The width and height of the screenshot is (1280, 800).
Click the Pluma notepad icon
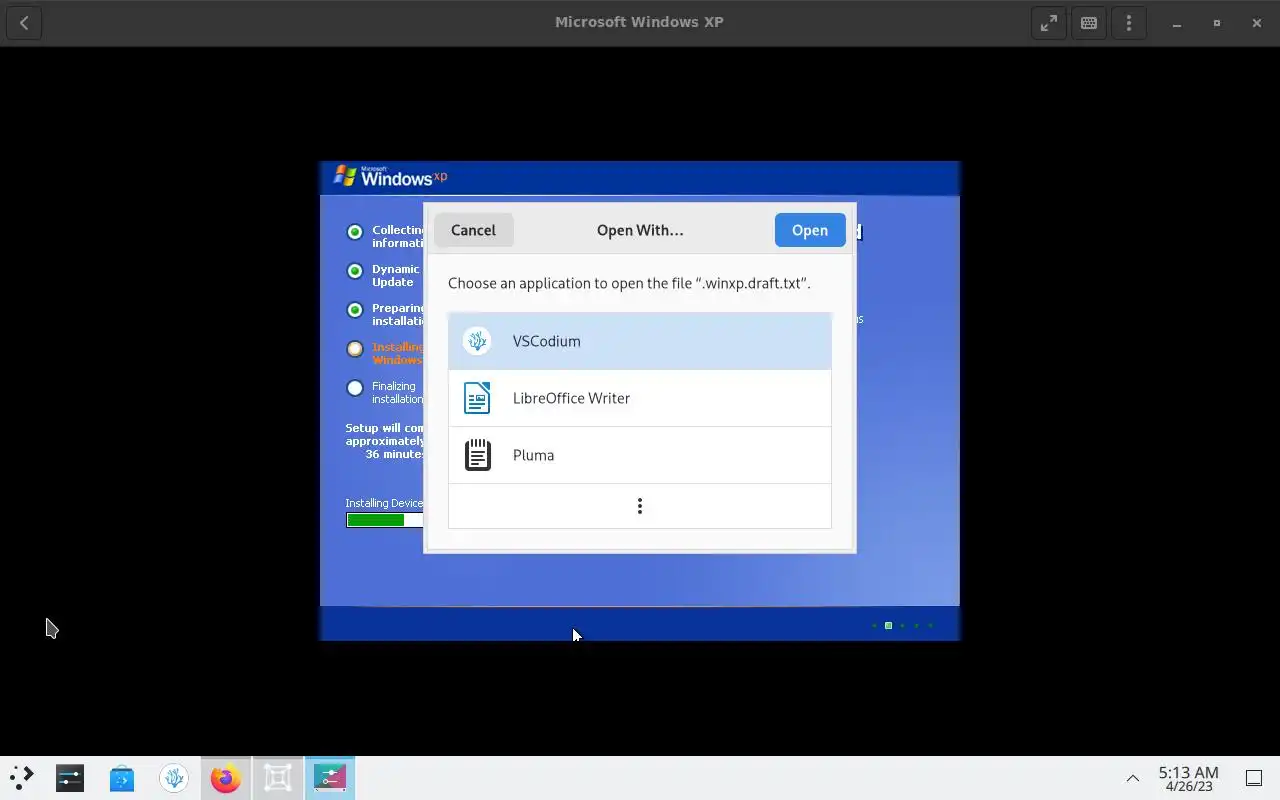[x=478, y=455]
